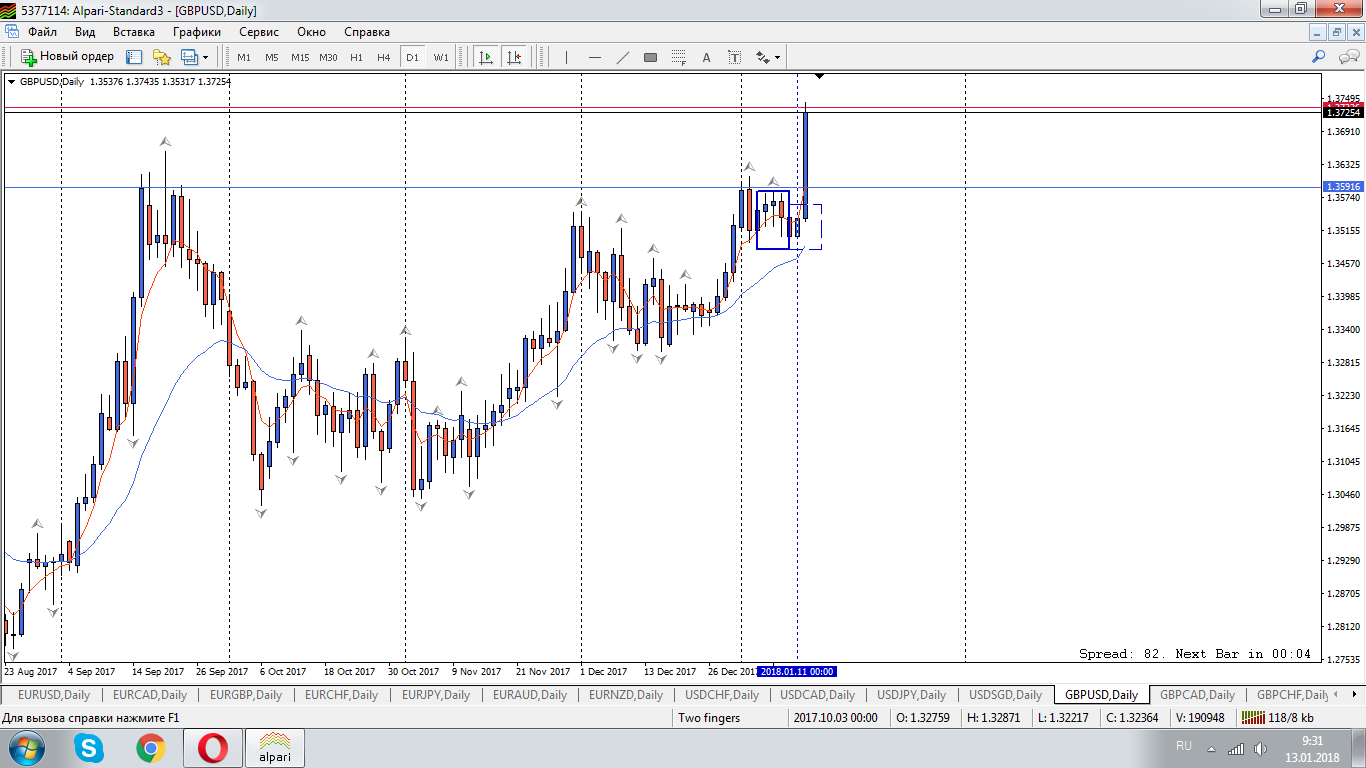This screenshot has height=768, width=1366.
Task: Toggle the D1 timeframe button
Action: point(412,58)
